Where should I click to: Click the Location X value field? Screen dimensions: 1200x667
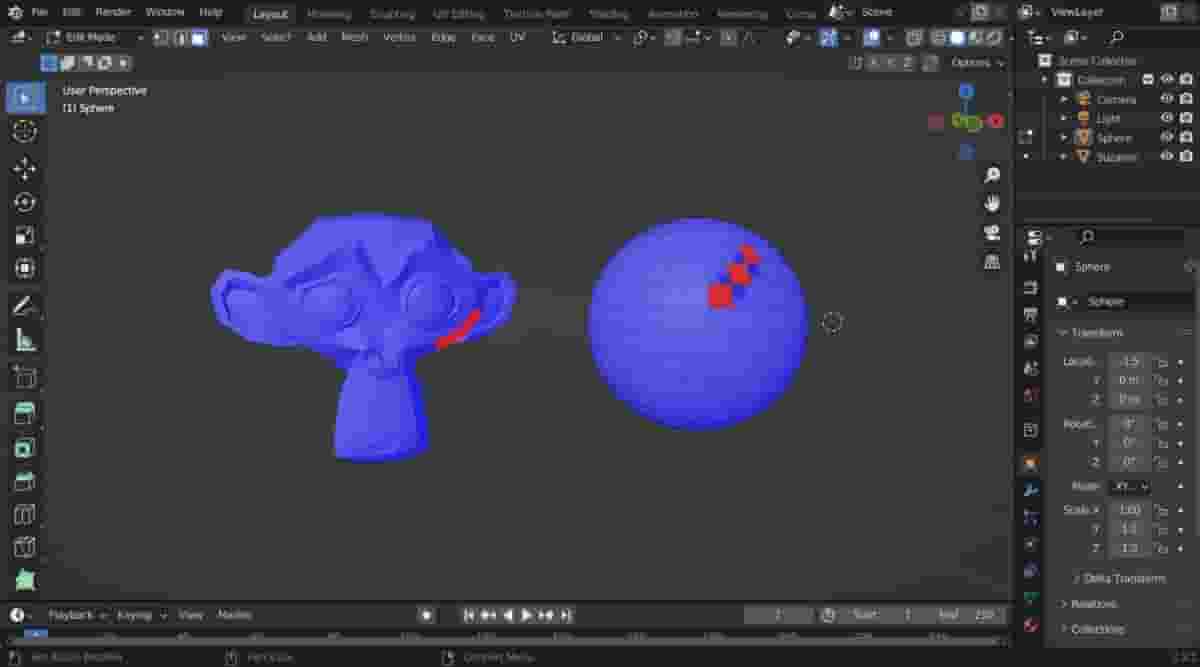click(1130, 361)
